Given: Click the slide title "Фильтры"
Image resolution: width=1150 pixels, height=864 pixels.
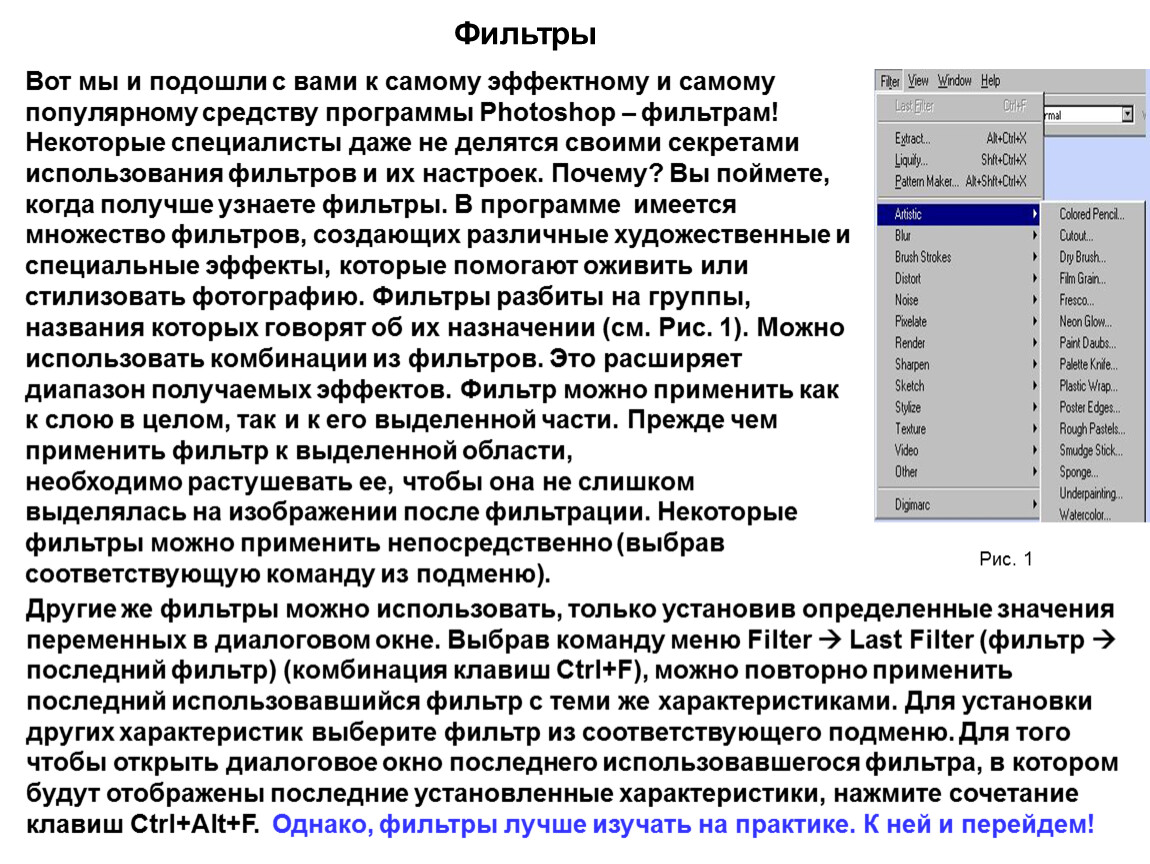Looking at the screenshot, I should pyautogui.click(x=525, y=34).
